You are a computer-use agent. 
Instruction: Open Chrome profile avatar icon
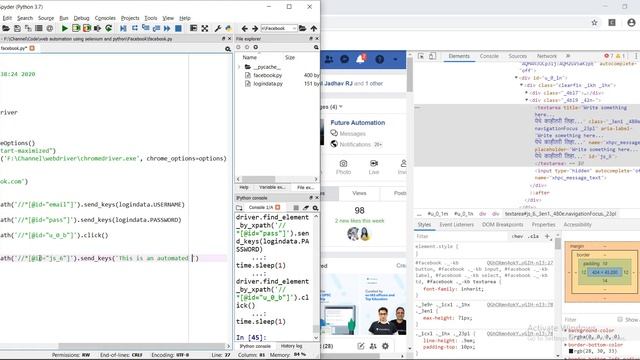pyautogui.click(x=631, y=23)
